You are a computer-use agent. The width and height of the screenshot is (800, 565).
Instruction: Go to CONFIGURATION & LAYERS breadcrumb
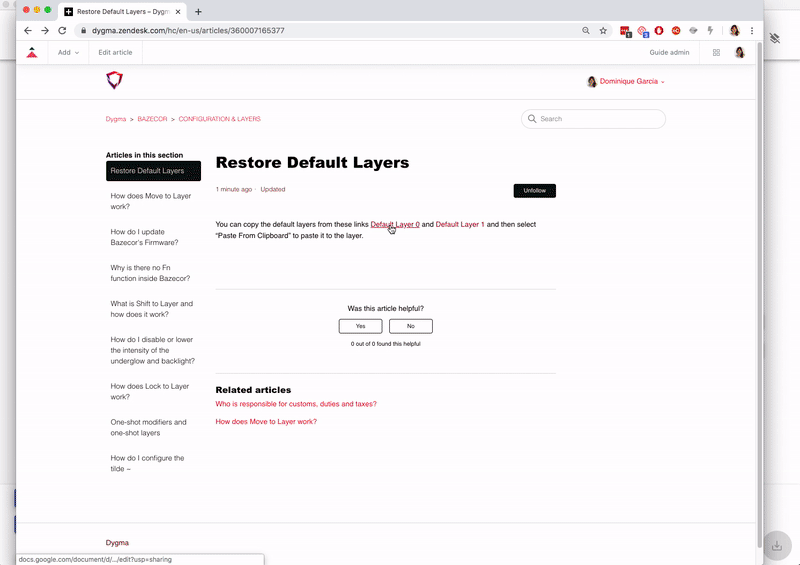point(219,119)
